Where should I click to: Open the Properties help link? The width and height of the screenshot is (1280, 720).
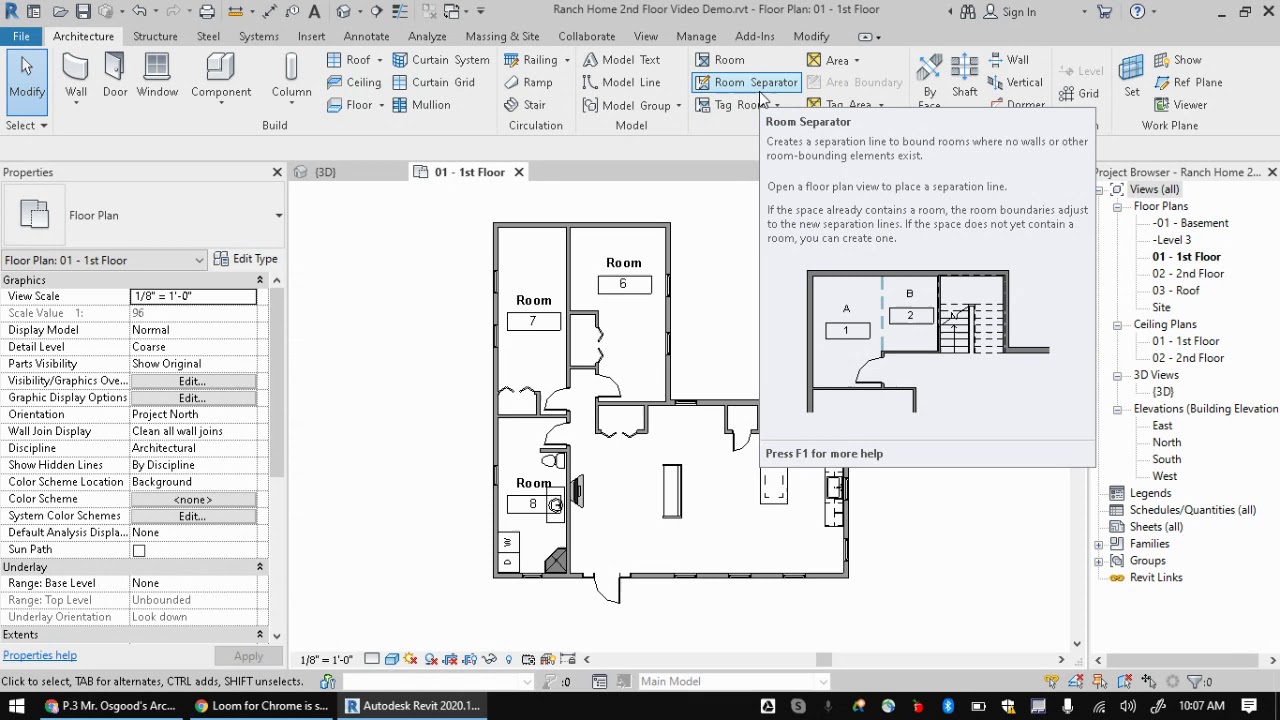39,656
